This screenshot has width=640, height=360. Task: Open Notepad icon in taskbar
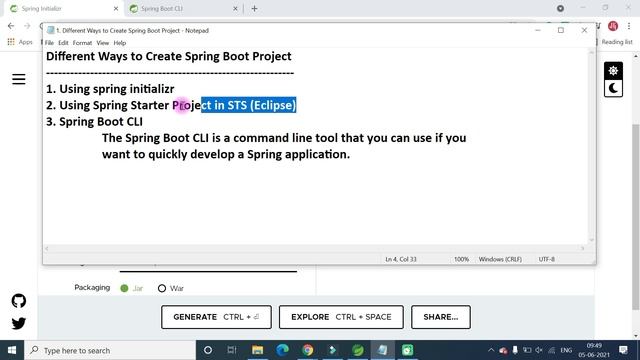coord(382,350)
